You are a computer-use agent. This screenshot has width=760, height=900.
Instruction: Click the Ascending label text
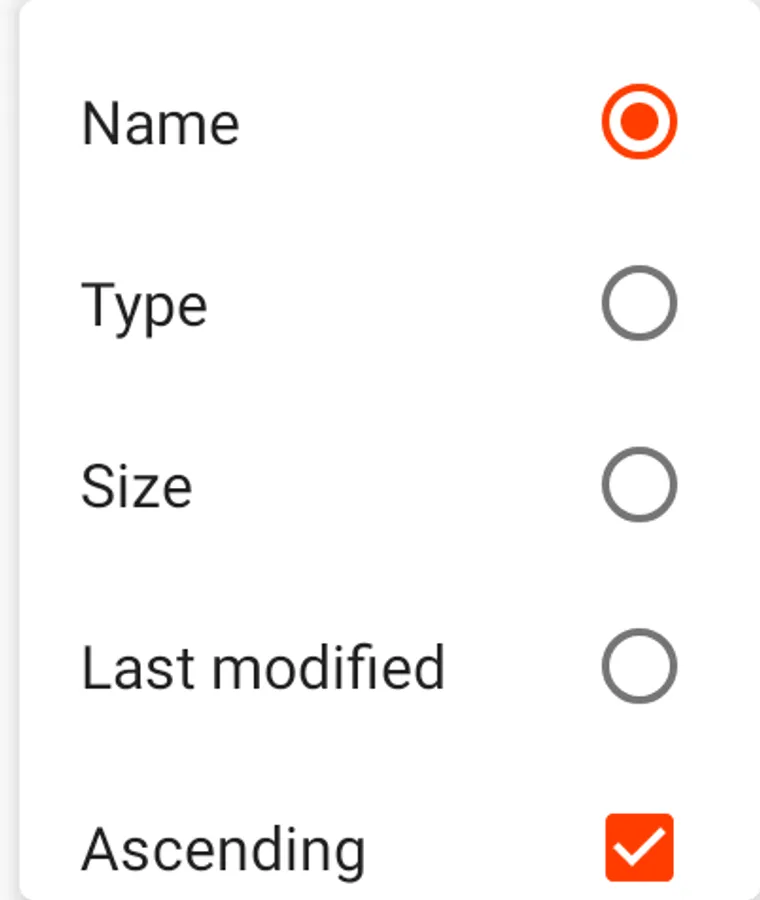(223, 852)
